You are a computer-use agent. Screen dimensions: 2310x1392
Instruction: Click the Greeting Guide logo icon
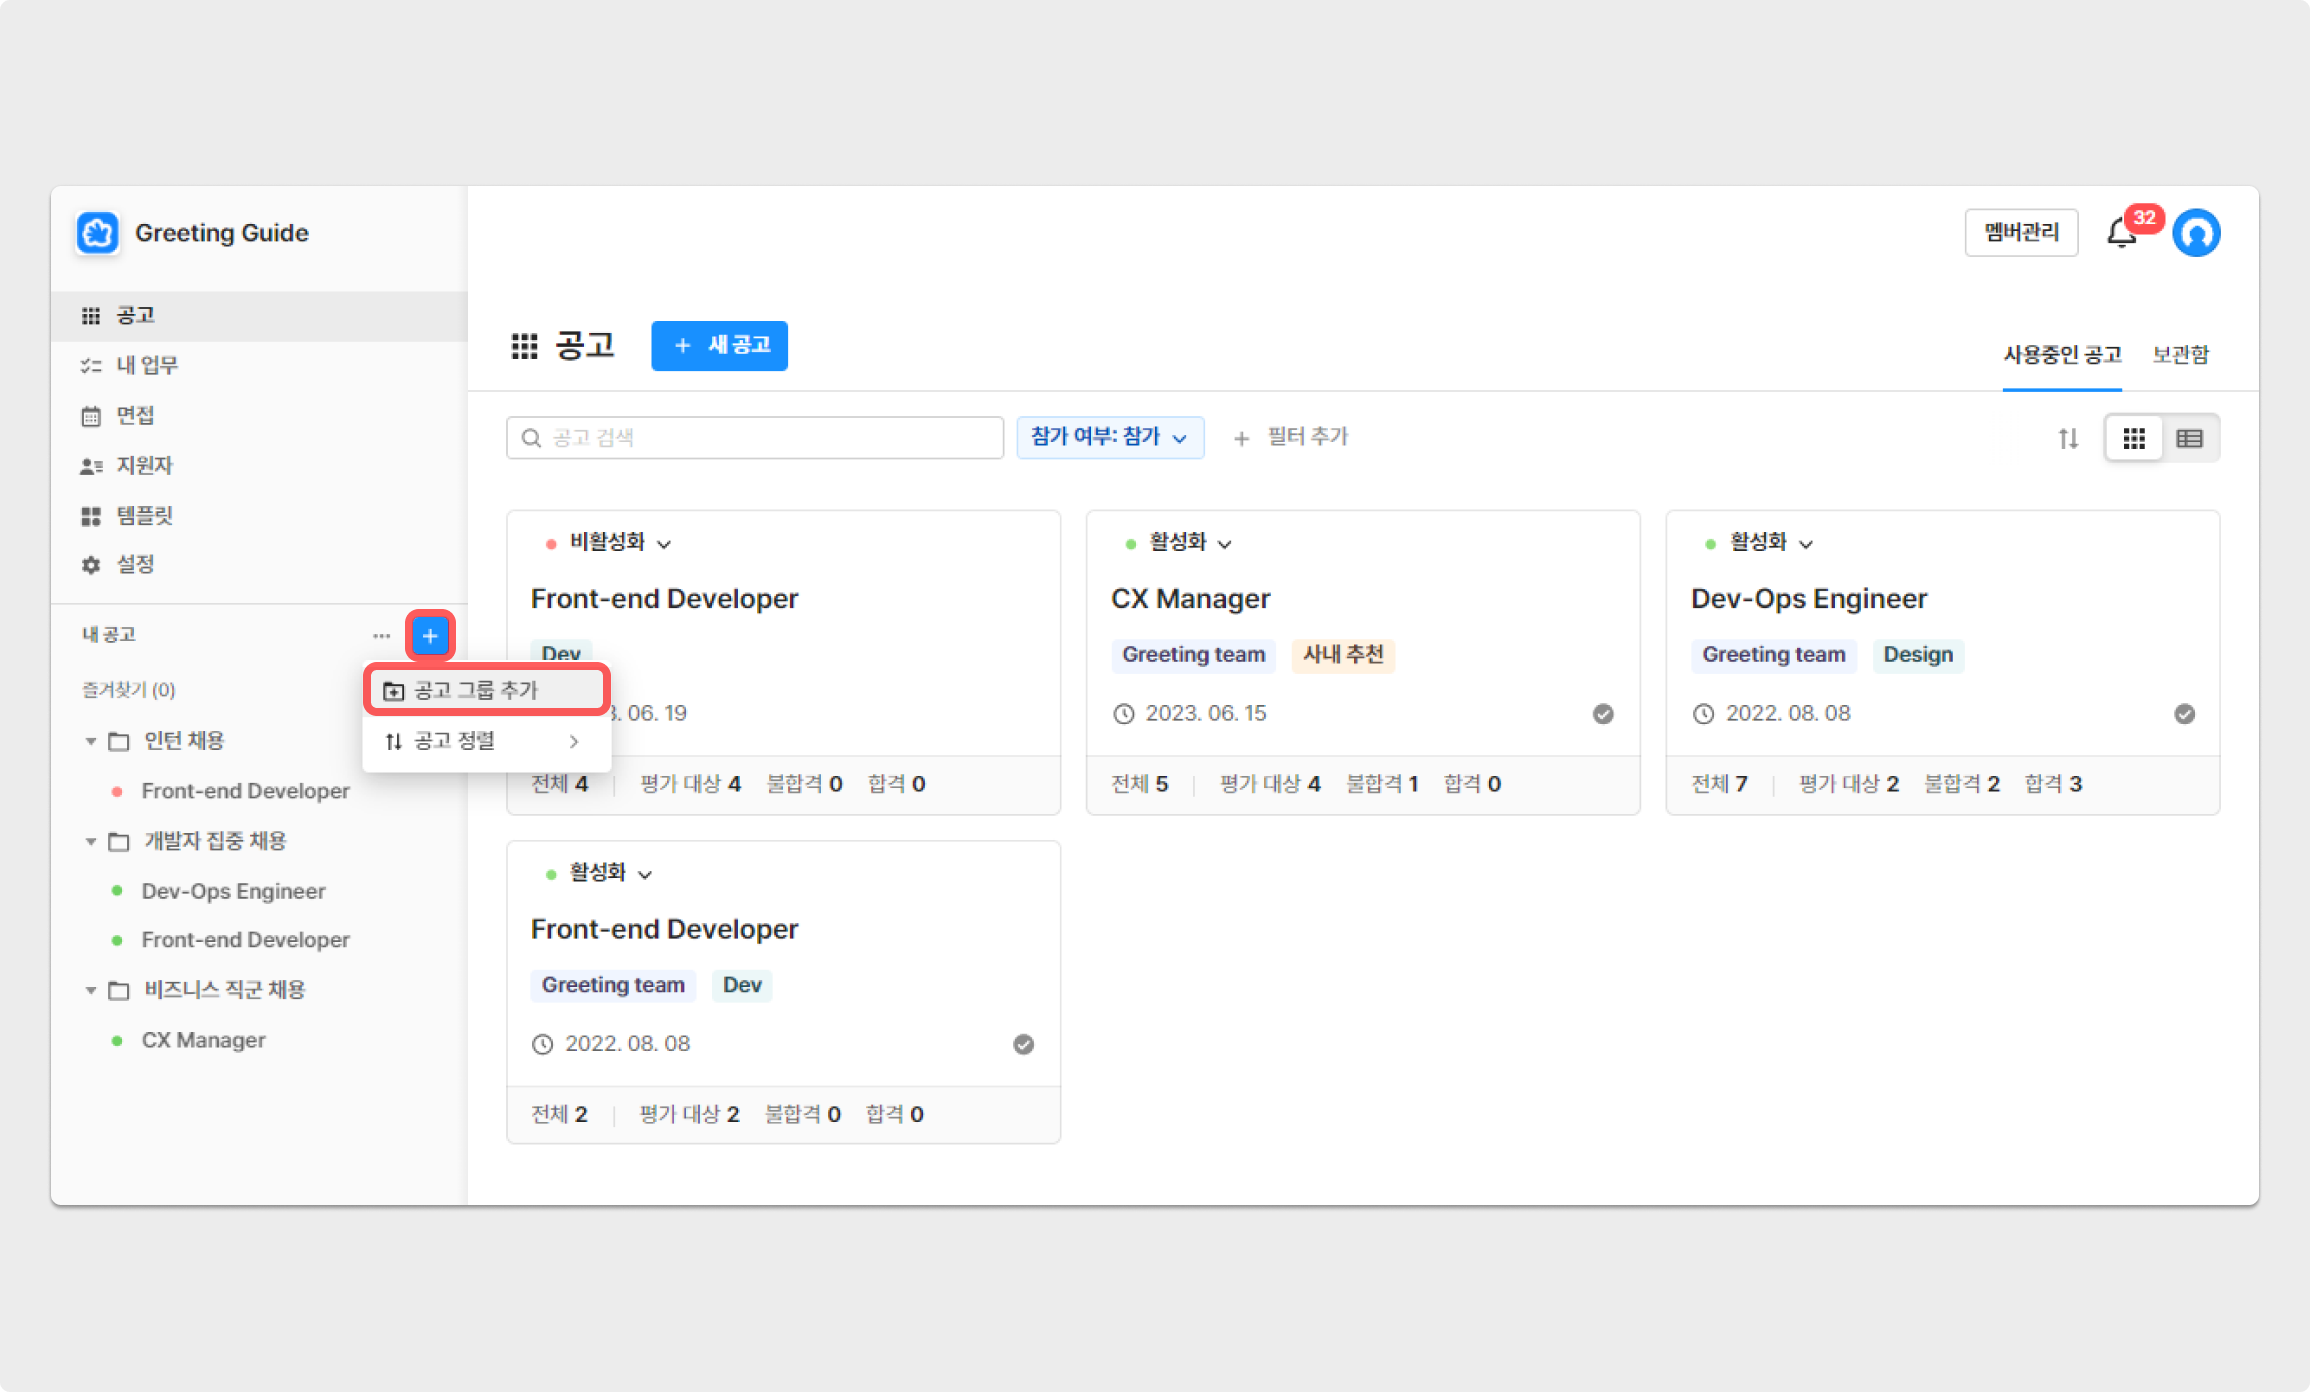tap(98, 233)
